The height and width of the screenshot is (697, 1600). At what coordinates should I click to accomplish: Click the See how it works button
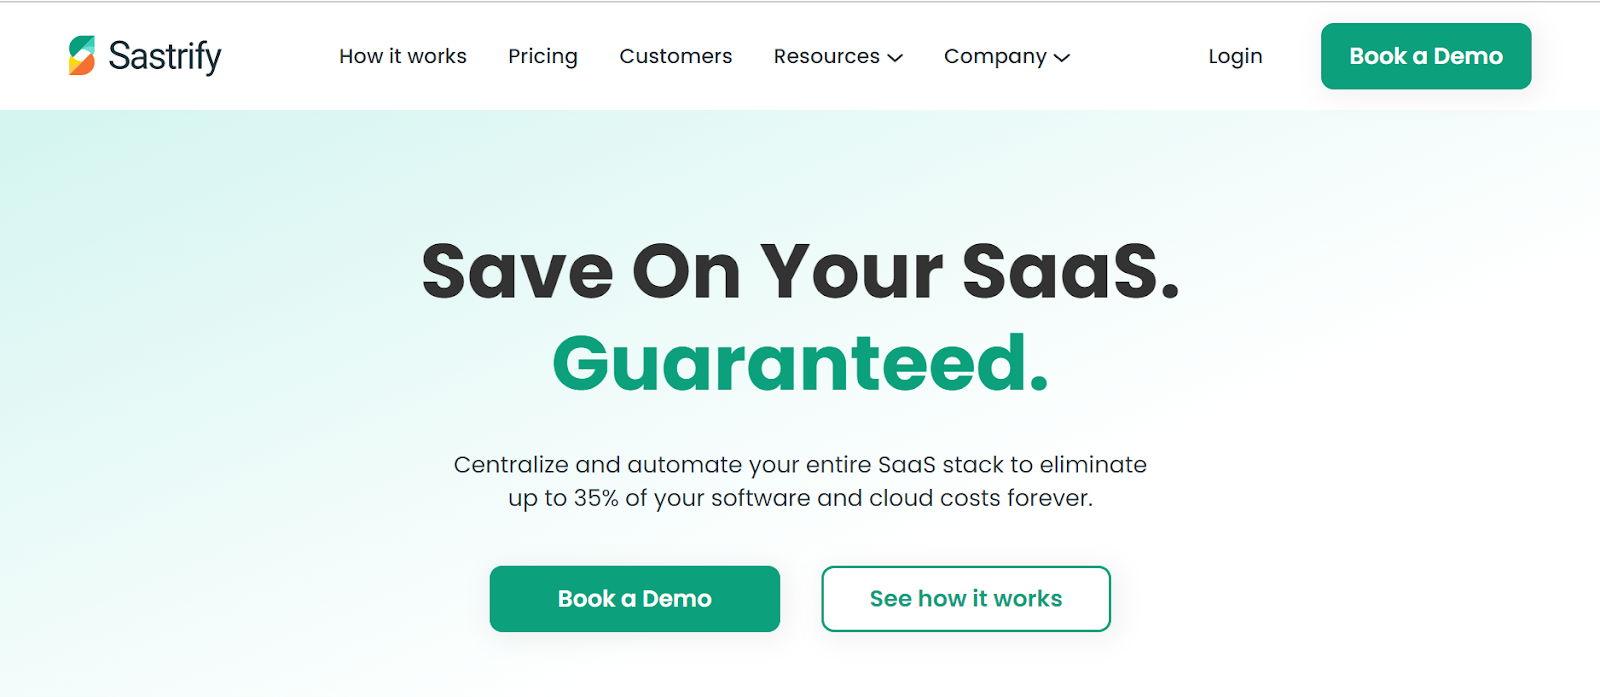pyautogui.click(x=966, y=599)
